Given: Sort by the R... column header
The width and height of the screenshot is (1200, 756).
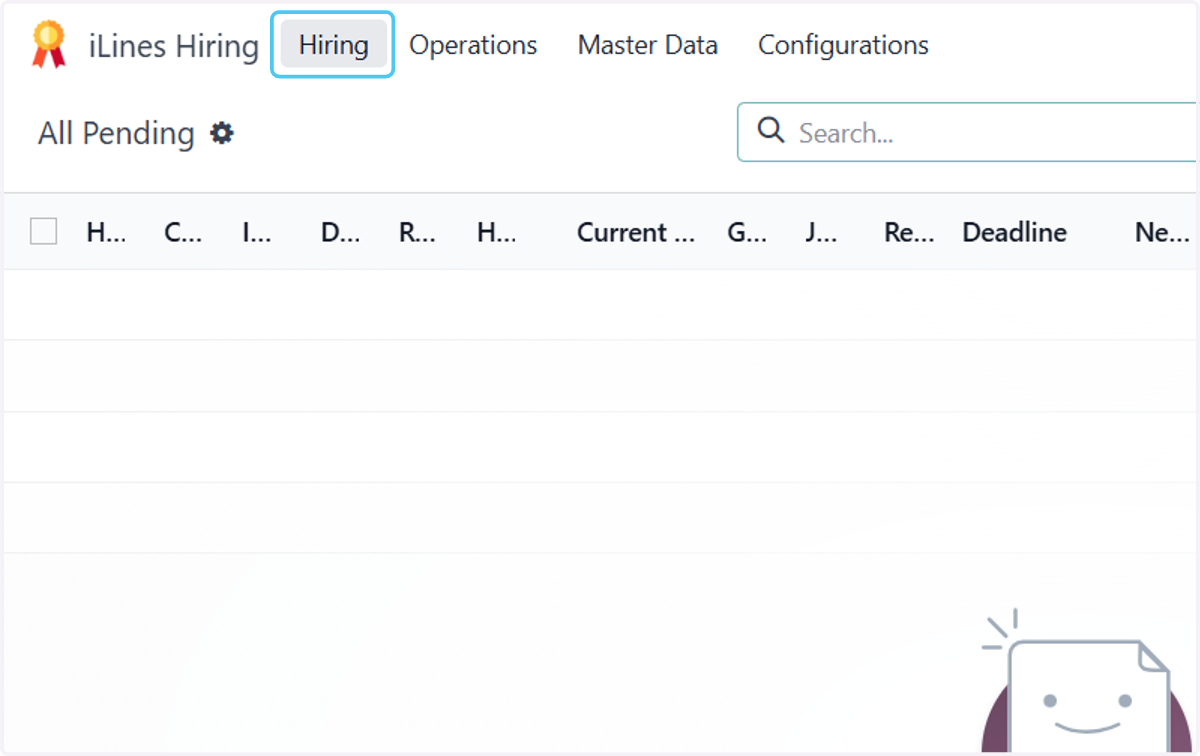Looking at the screenshot, I should coord(417,232).
